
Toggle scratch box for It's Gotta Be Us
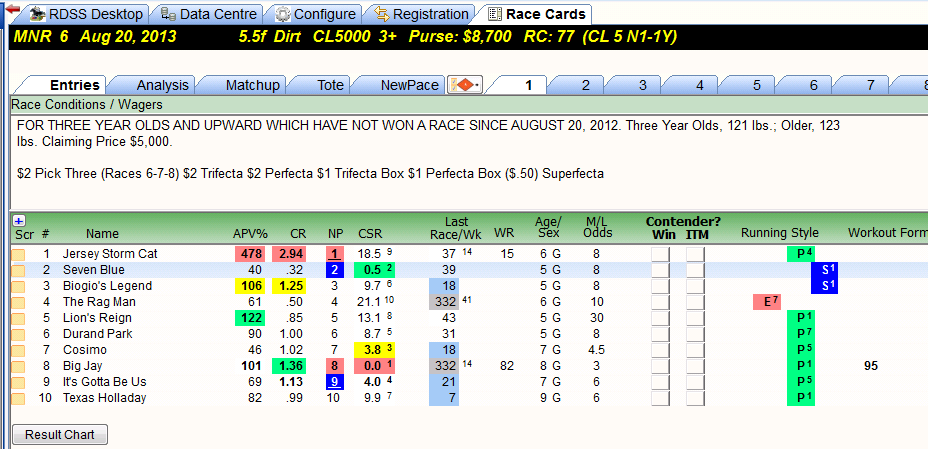coord(19,382)
